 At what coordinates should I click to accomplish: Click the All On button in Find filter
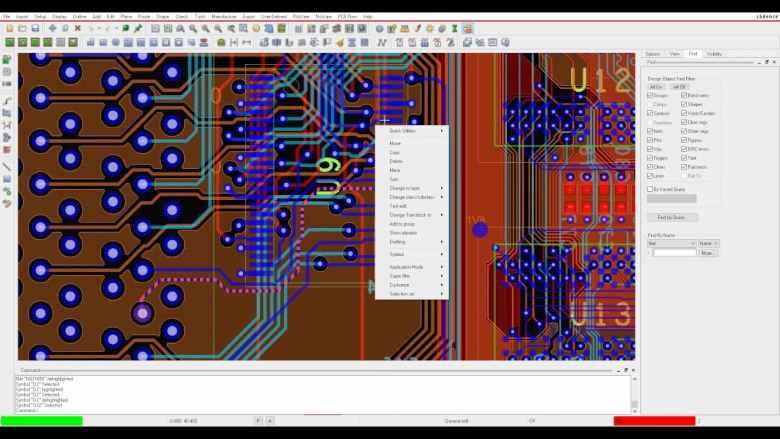pos(656,86)
